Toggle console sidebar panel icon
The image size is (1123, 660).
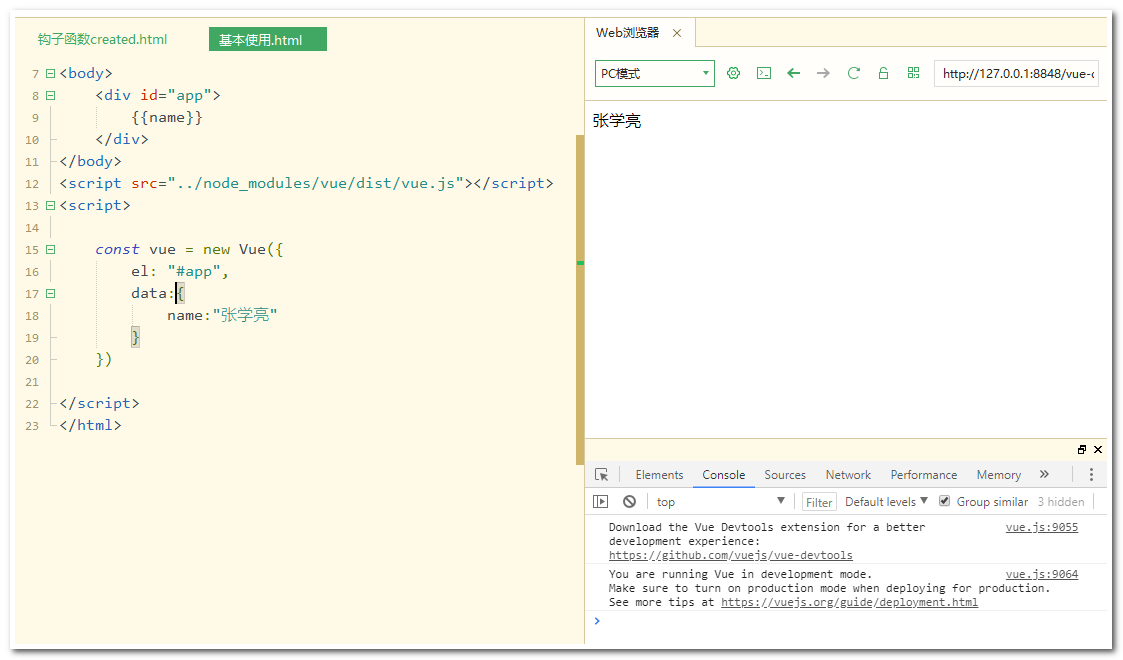(x=601, y=502)
